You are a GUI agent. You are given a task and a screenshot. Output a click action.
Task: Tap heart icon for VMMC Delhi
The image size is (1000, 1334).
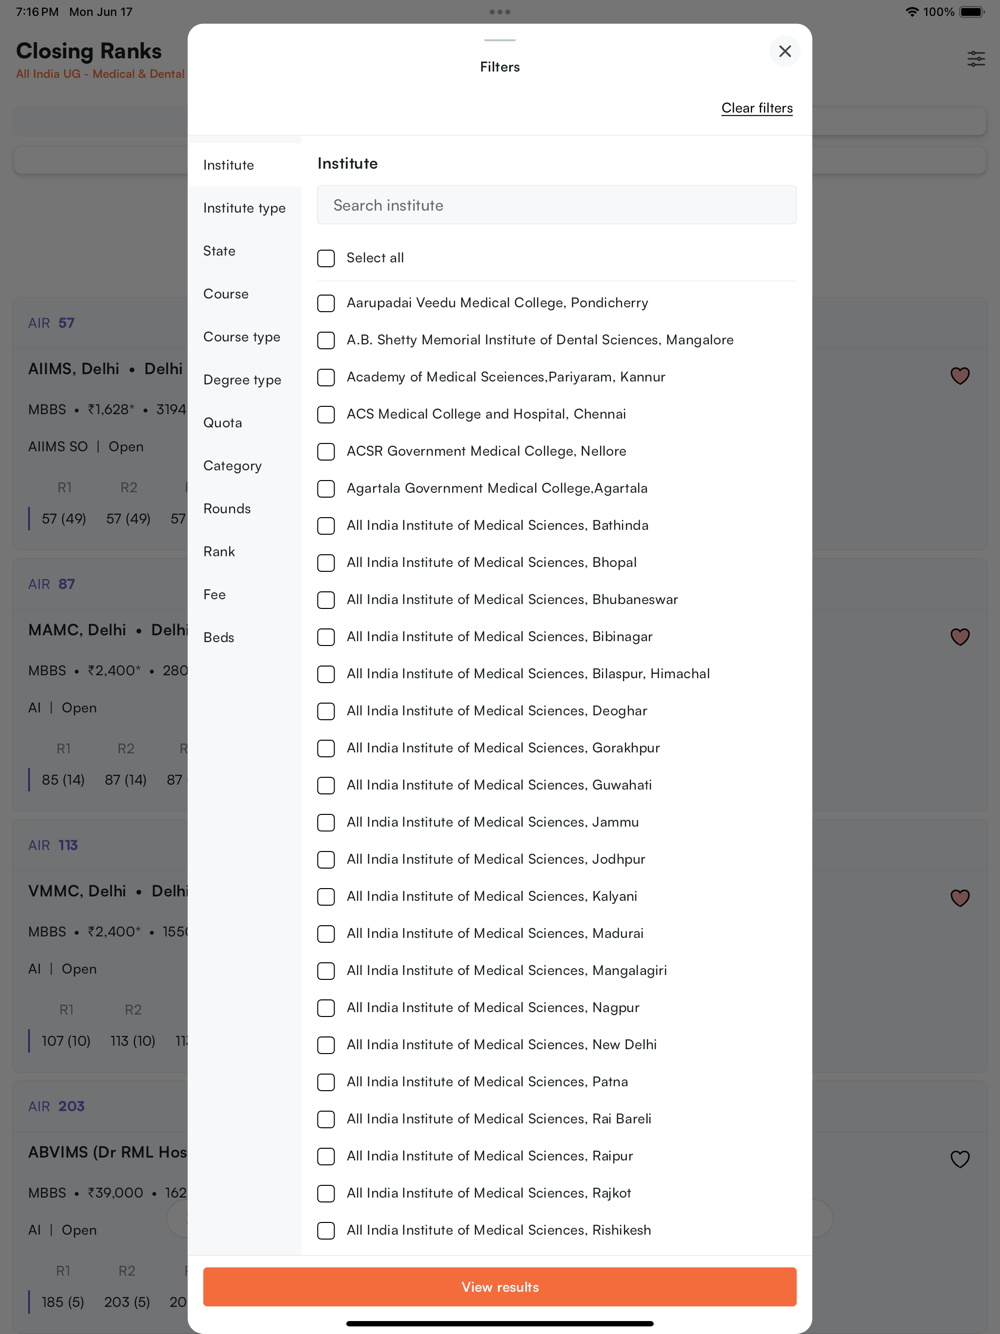click(960, 898)
